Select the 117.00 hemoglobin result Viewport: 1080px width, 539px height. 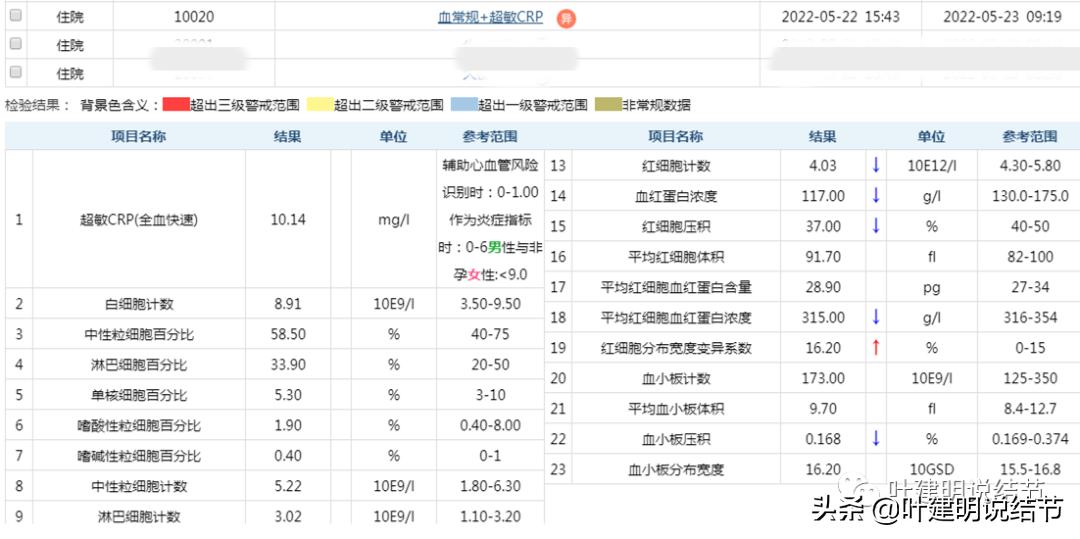point(823,196)
